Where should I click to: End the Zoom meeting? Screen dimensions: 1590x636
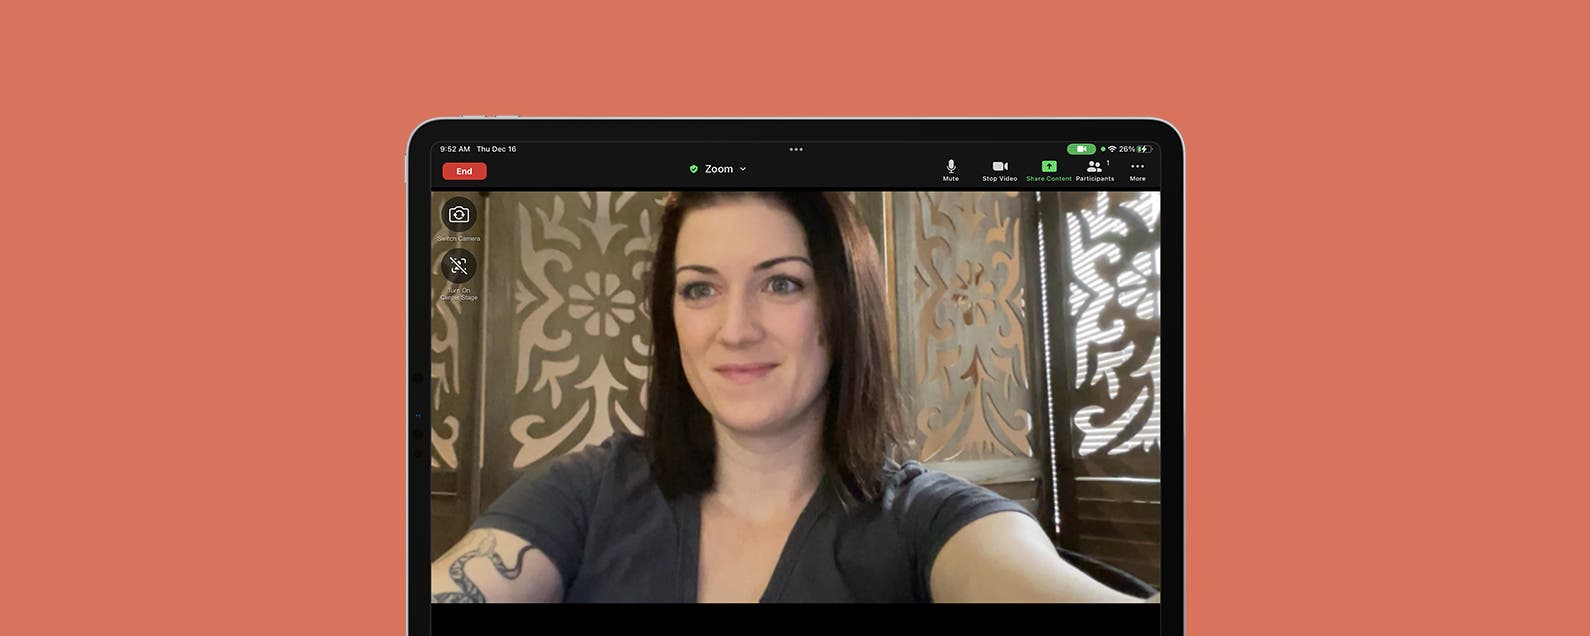(x=464, y=171)
